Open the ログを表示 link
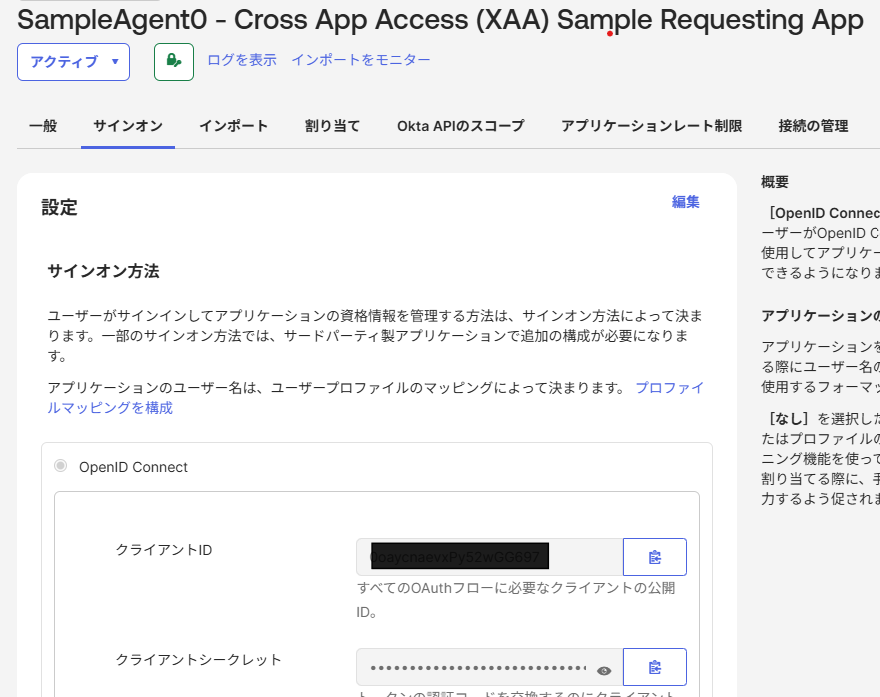The height and width of the screenshot is (697, 880). pos(241,60)
